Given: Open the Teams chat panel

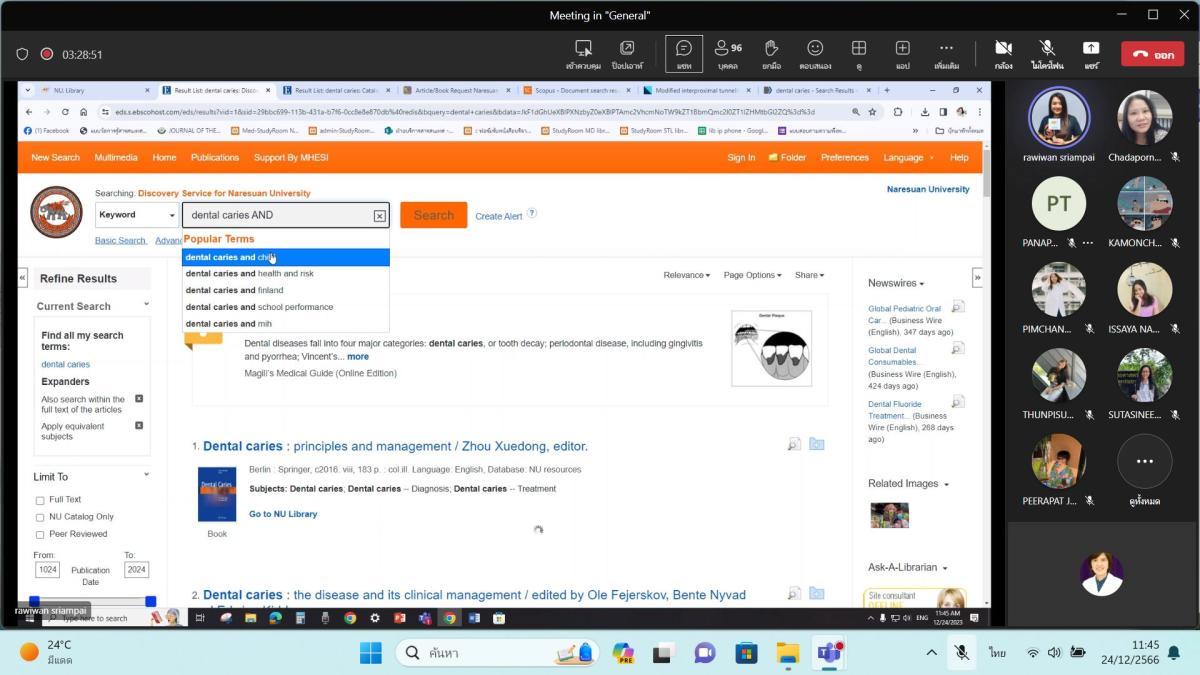Looking at the screenshot, I should pyautogui.click(x=684, y=54).
